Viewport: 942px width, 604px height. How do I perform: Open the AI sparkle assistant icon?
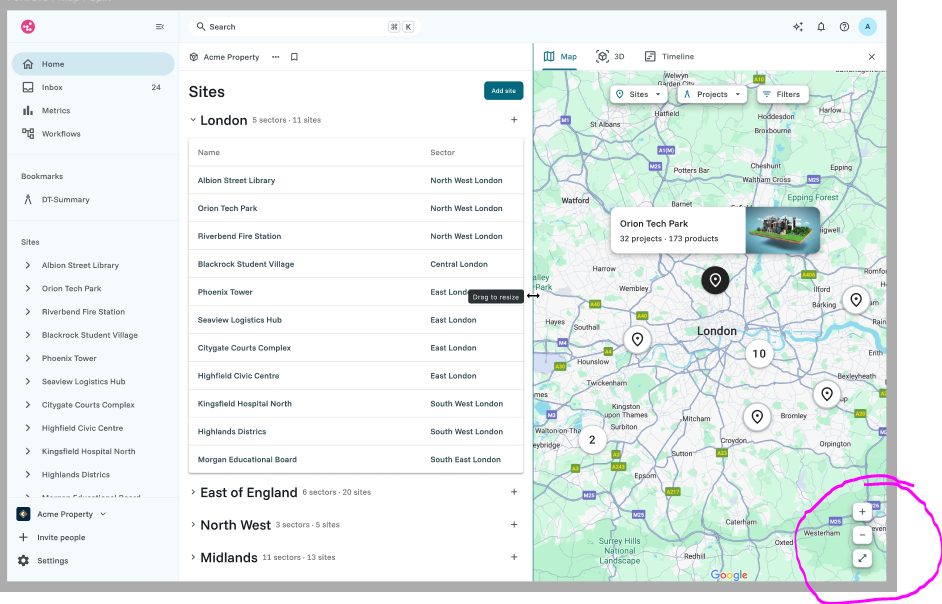(798, 26)
